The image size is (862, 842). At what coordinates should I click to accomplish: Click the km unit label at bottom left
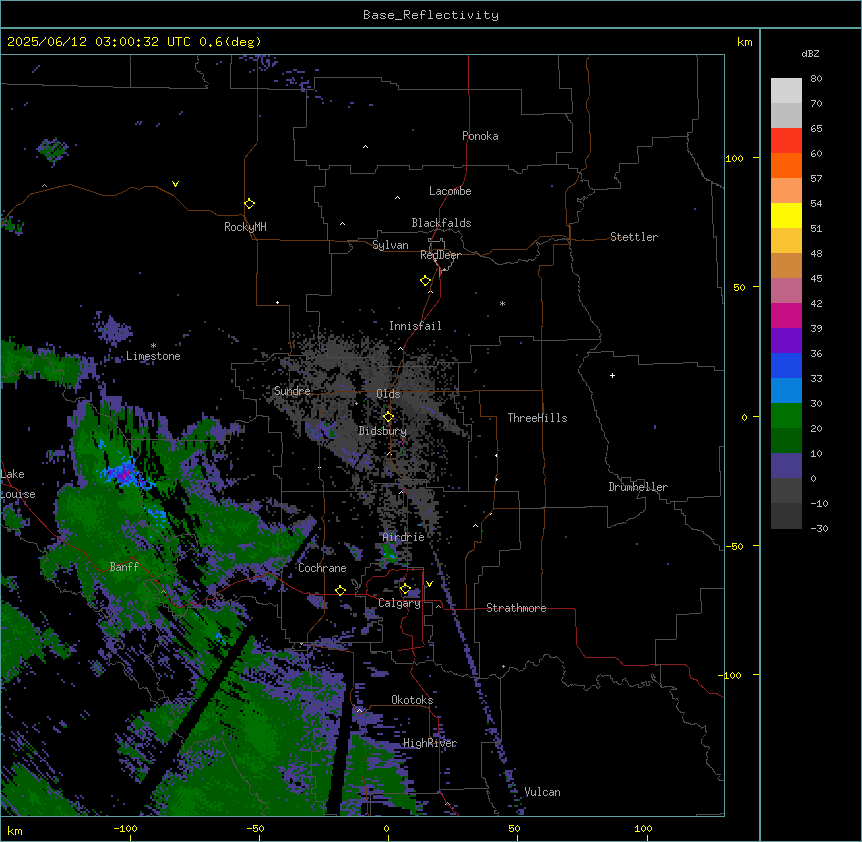(x=15, y=831)
